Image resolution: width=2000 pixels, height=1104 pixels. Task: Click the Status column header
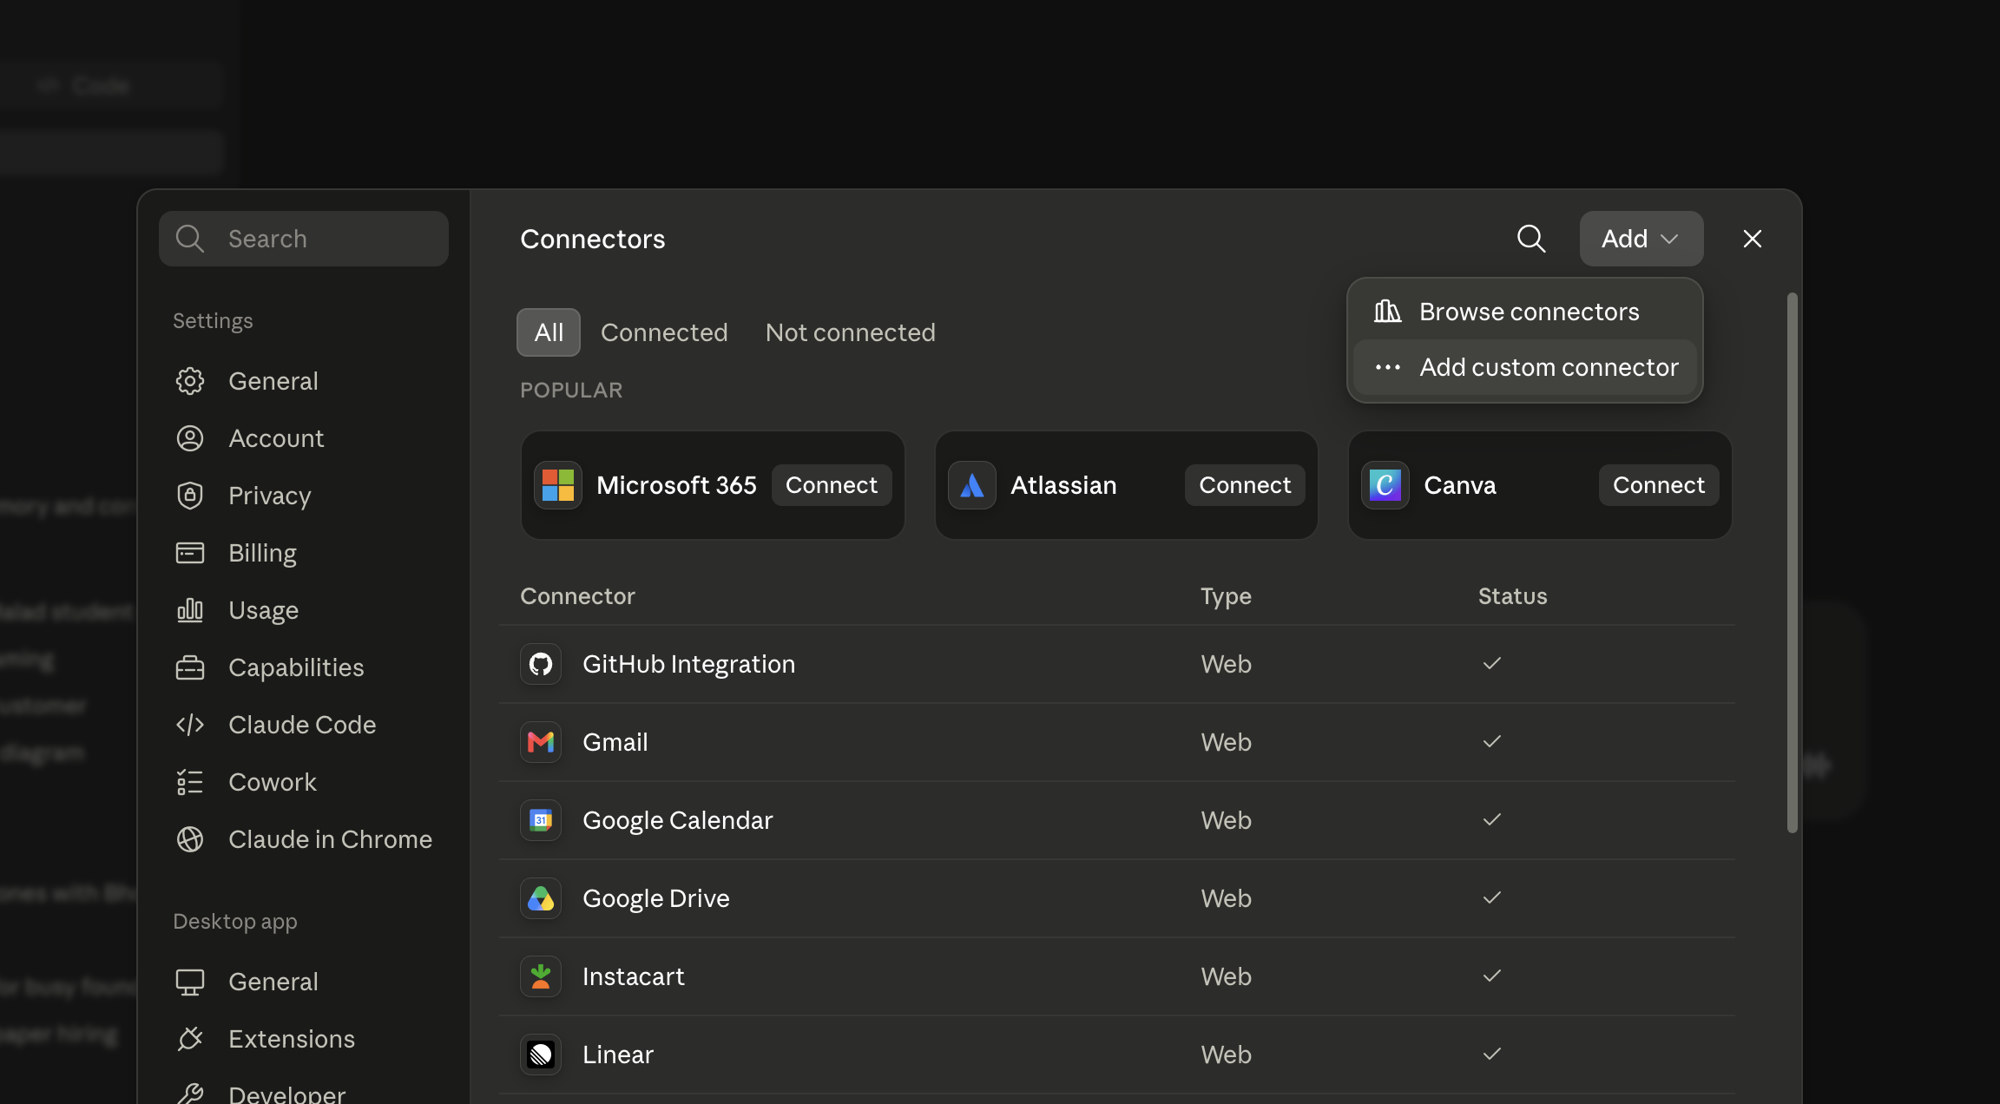(1512, 596)
